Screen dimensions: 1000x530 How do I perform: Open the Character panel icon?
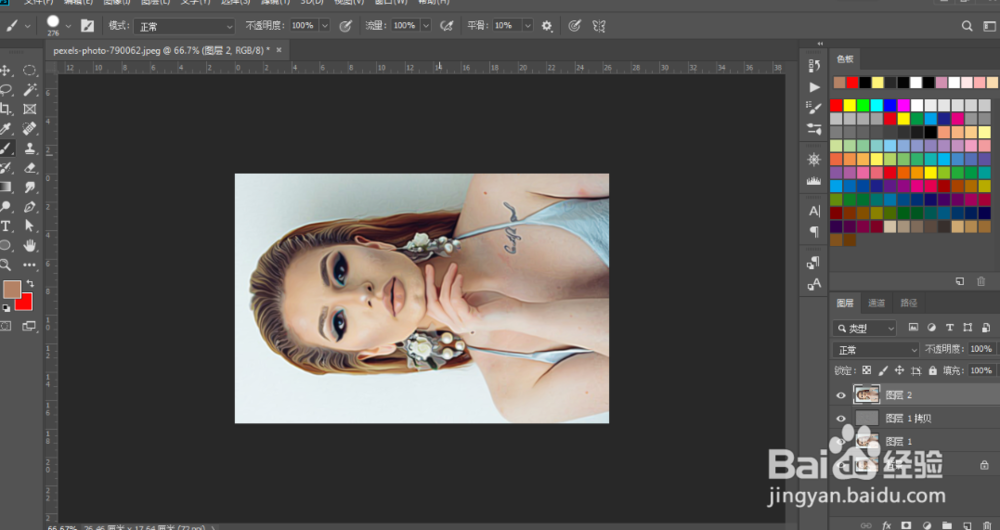[x=814, y=211]
